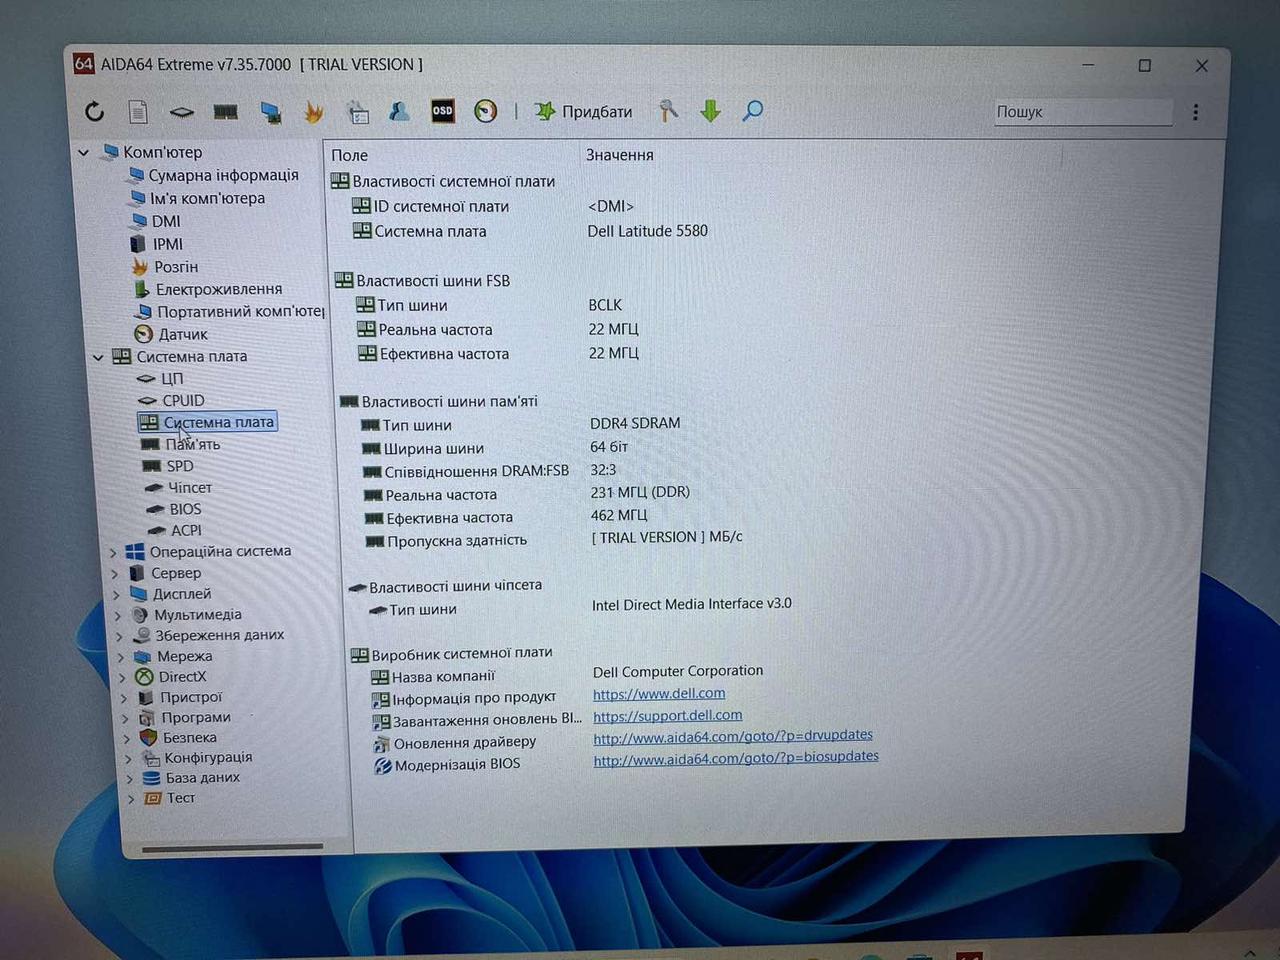Collapse the Комп'ютер tree node
Image resolution: width=1280 pixels, height=960 pixels.
click(84, 153)
